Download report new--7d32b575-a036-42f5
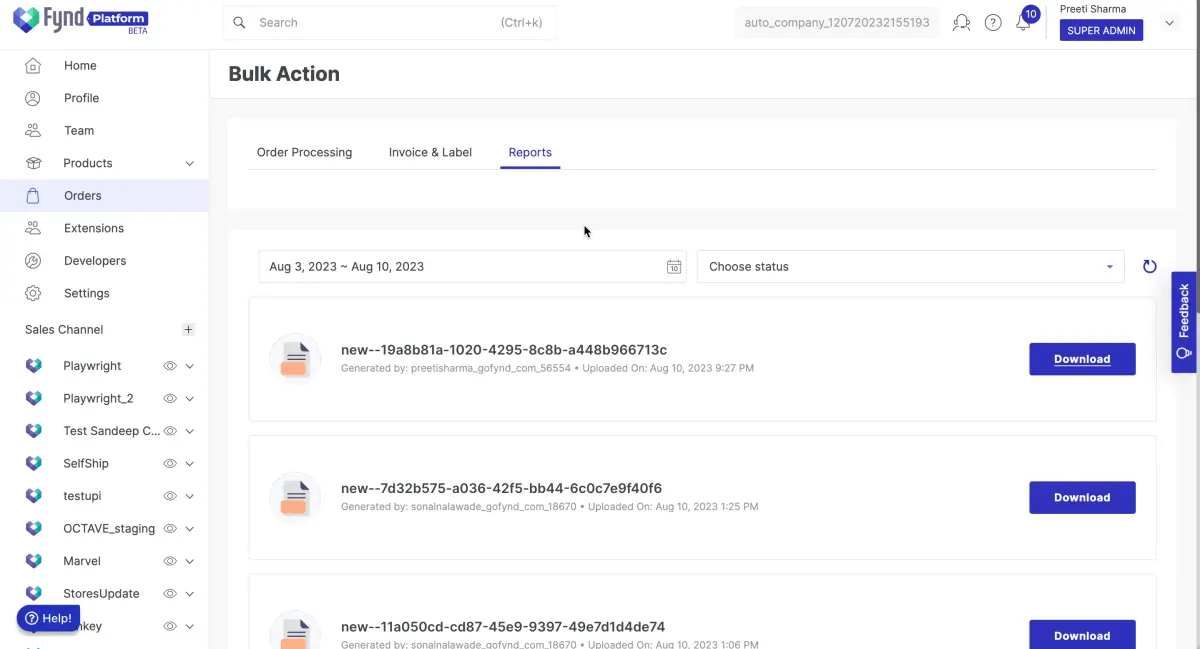The height and width of the screenshot is (649, 1200). tap(1082, 497)
